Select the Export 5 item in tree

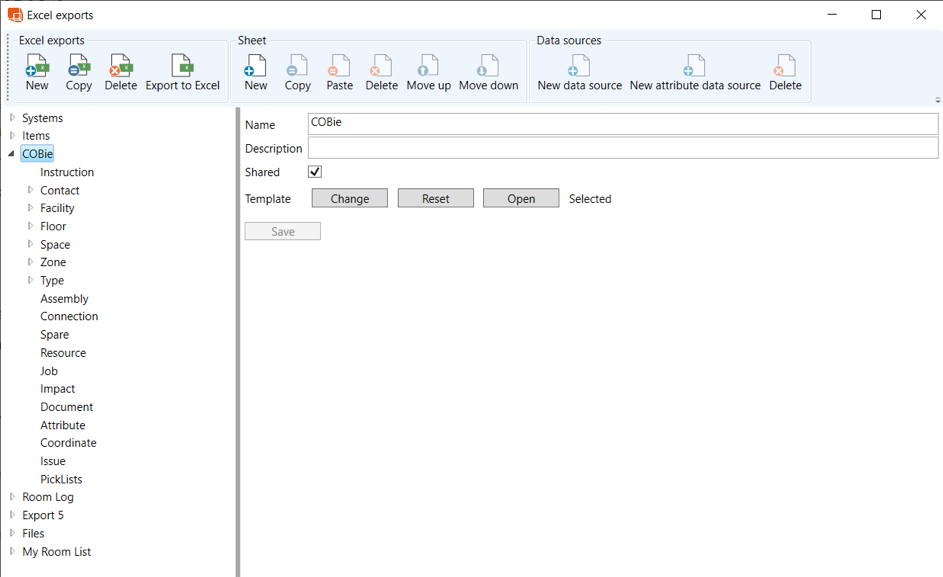pyautogui.click(x=43, y=515)
